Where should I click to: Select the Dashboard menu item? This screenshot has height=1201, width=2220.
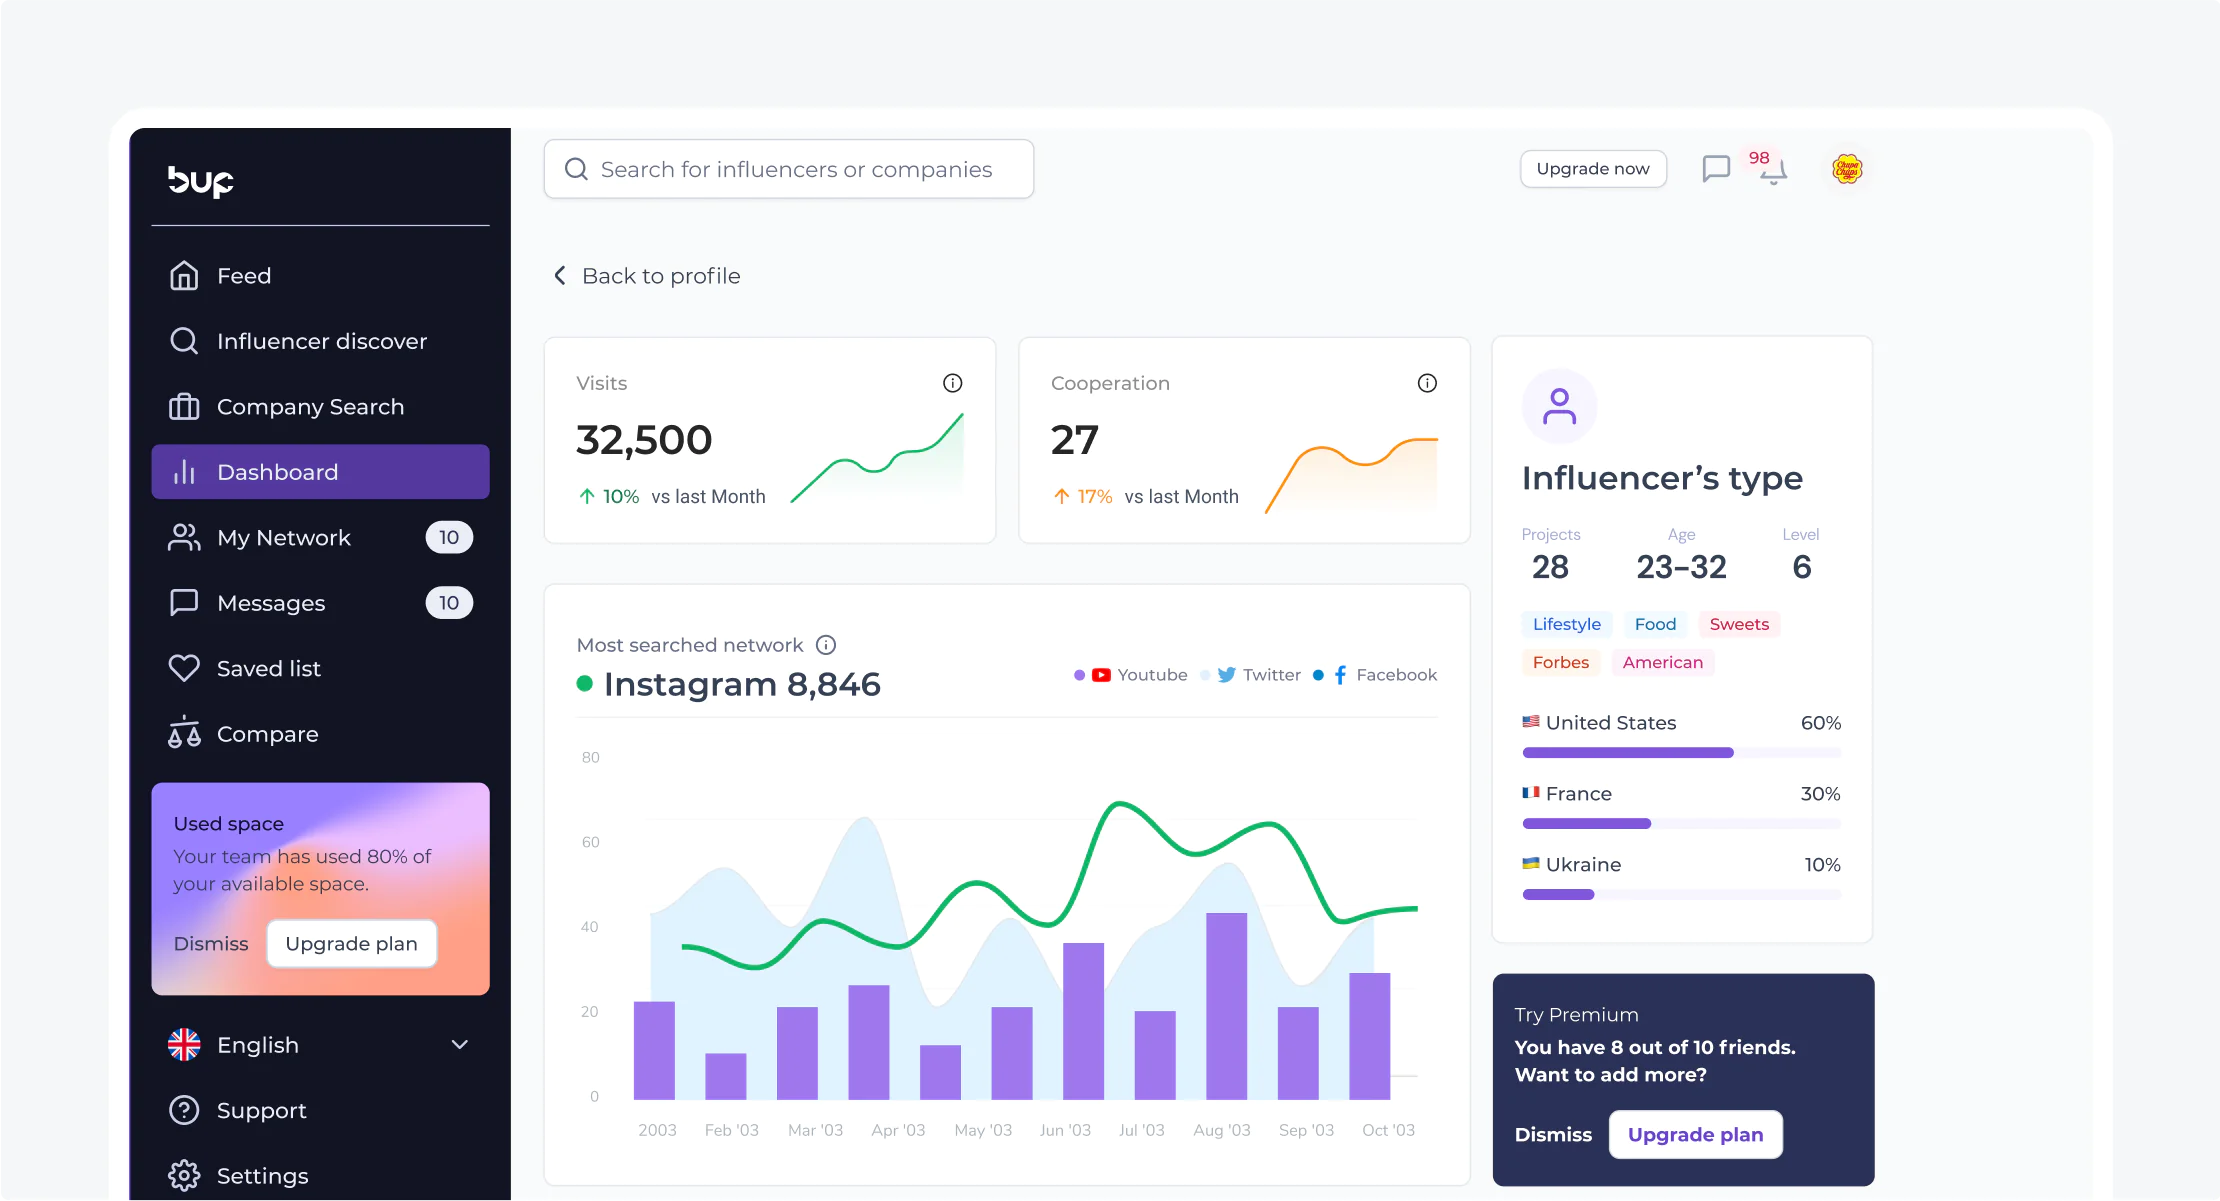click(x=320, y=472)
